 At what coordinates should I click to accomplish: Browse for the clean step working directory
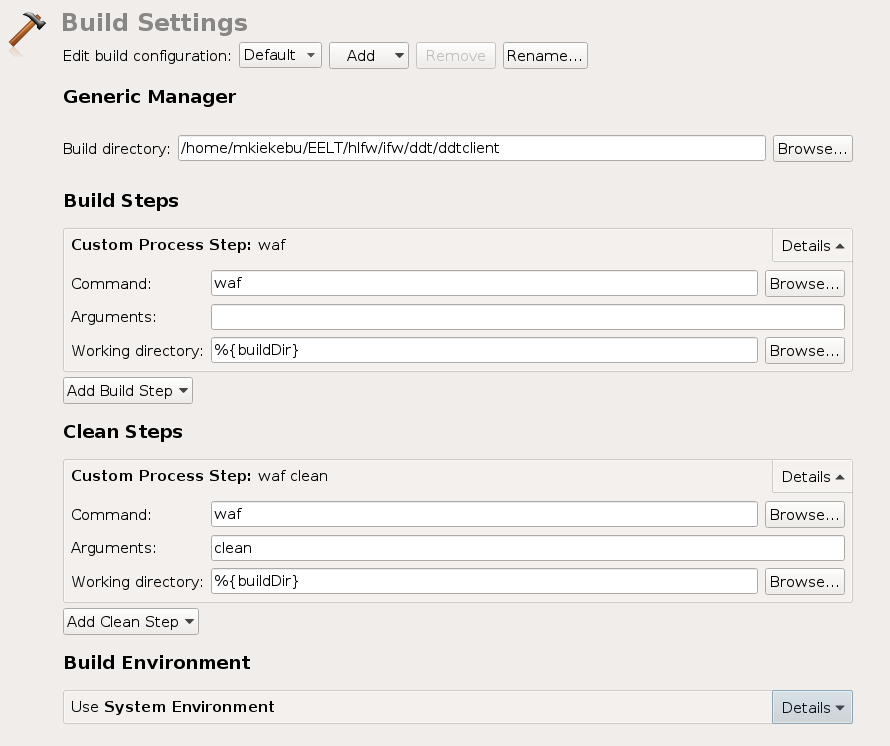click(x=804, y=581)
